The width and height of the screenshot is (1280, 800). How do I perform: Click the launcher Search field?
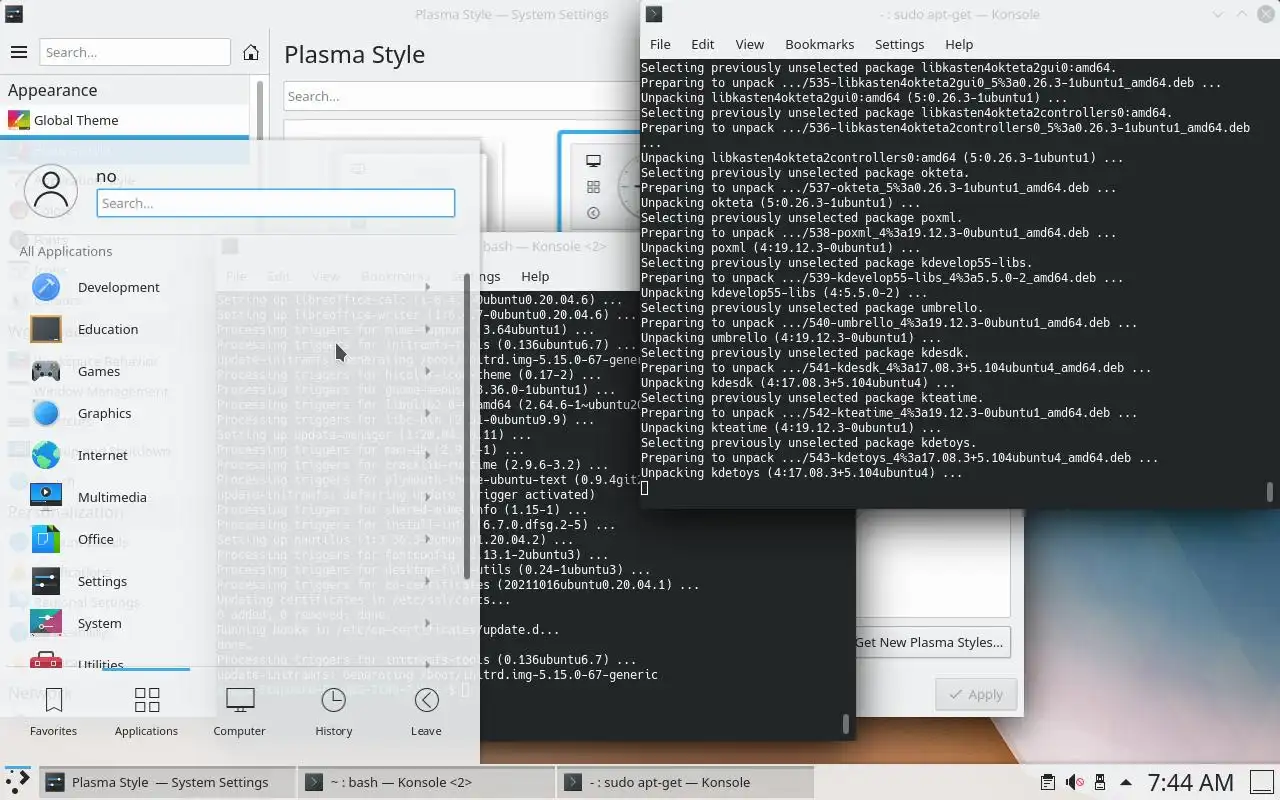pyautogui.click(x=276, y=203)
